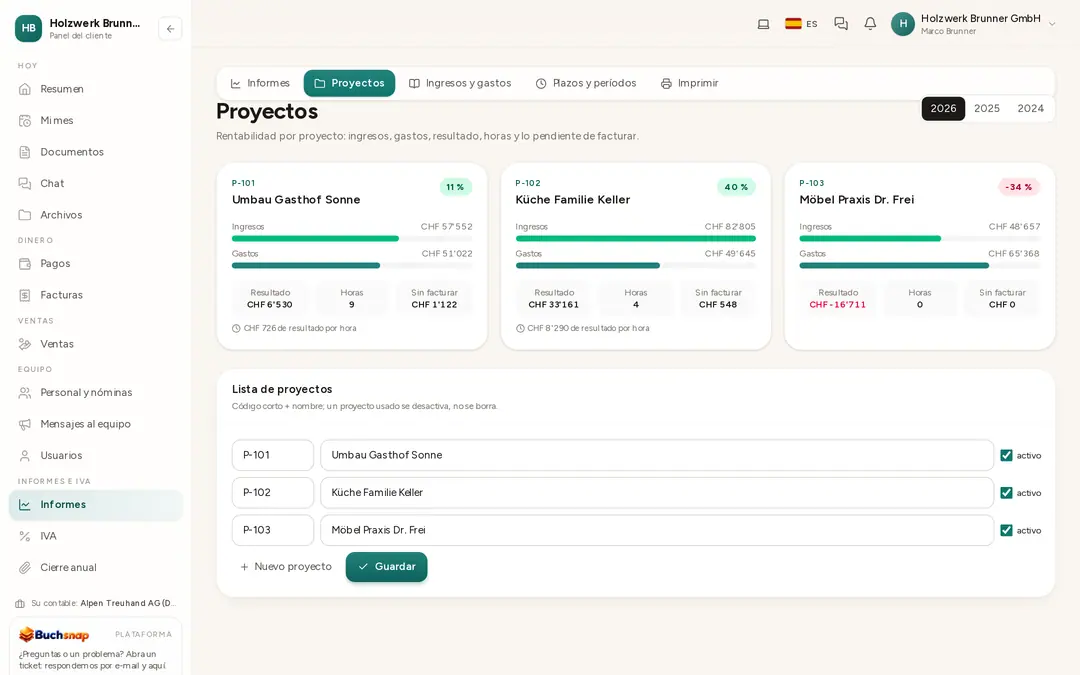Click the Mi mes calendar icon
Viewport: 1080px width, 675px height.
pos(25,121)
